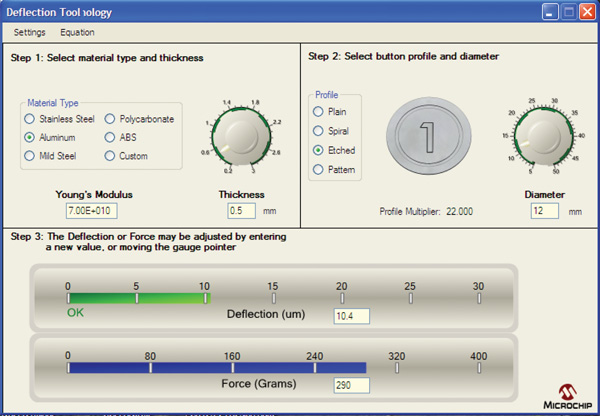Select Mild Steel material
The width and height of the screenshot is (600, 416).
pyautogui.click(x=30, y=156)
